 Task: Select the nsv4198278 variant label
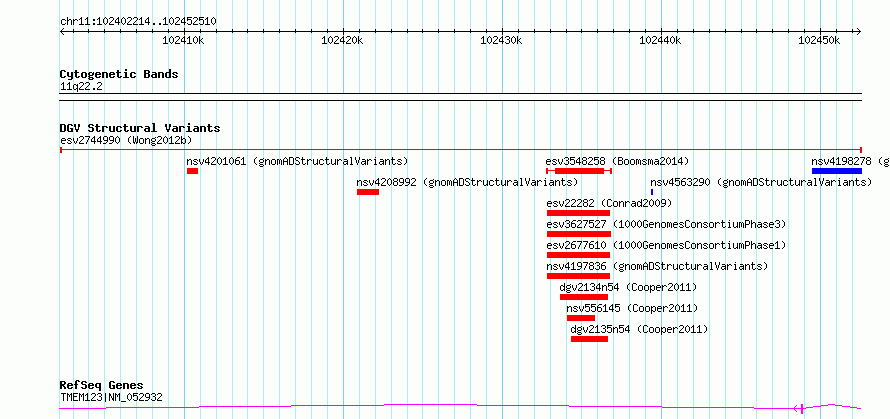(x=850, y=161)
